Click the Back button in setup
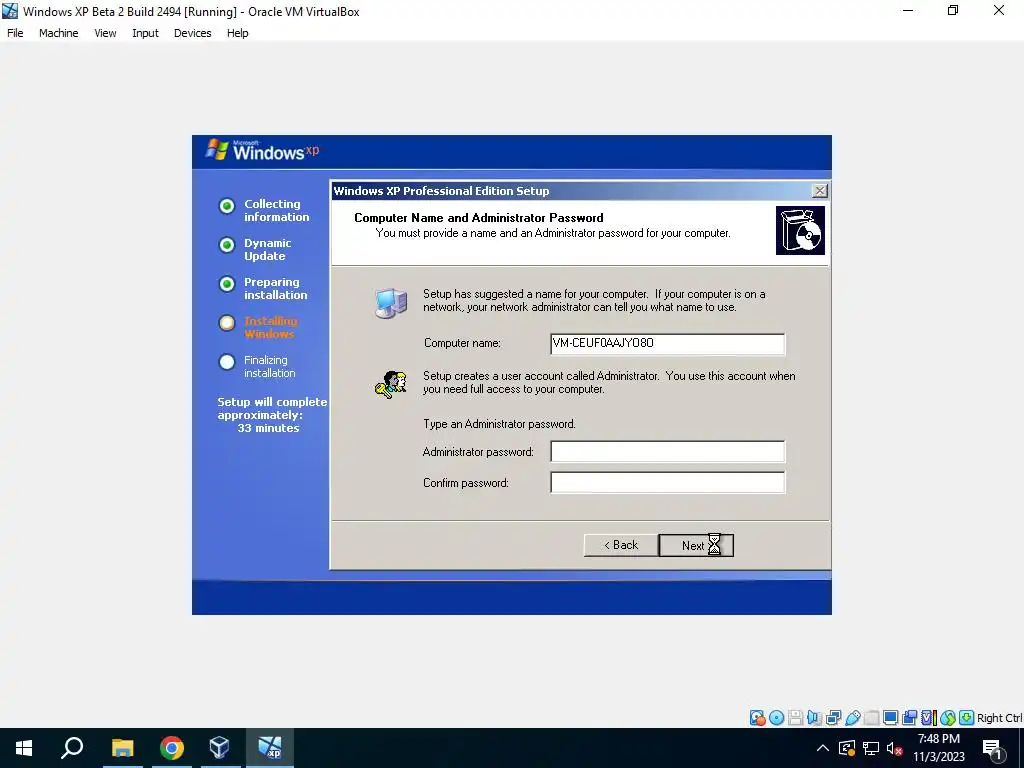 [620, 545]
